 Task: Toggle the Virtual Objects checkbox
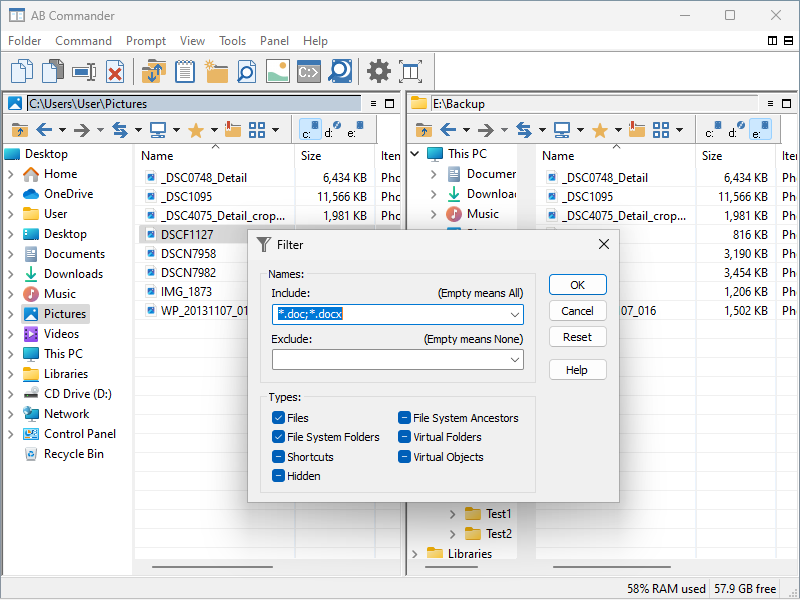[404, 457]
